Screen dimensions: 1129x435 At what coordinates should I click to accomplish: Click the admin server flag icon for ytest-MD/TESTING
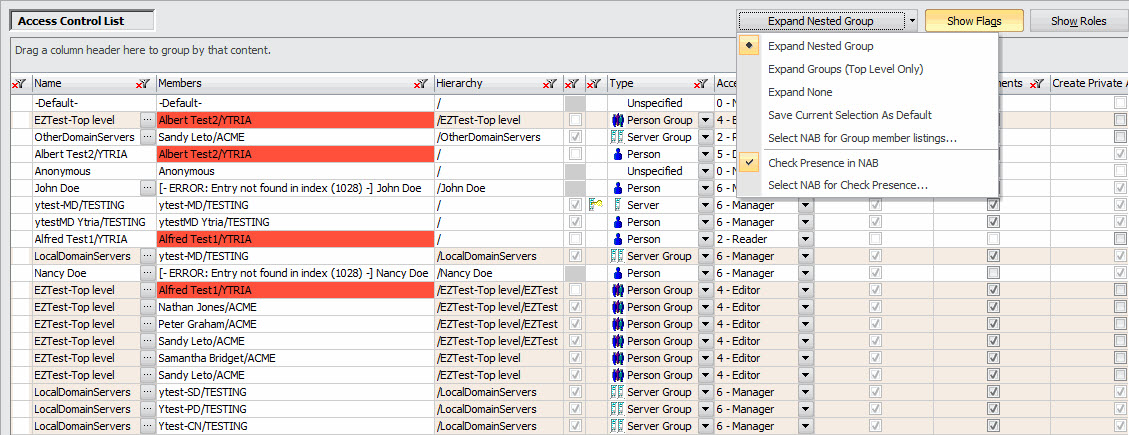pos(594,205)
